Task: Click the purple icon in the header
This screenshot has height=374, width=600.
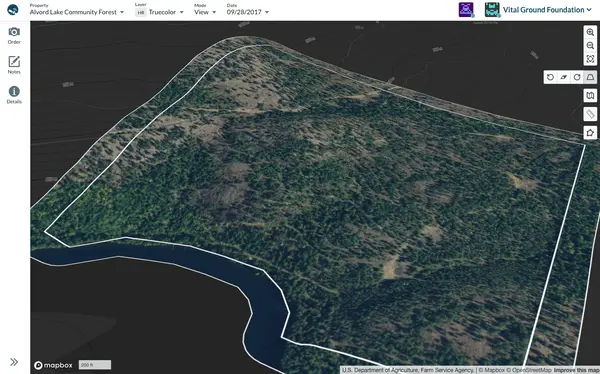Action: pos(466,10)
